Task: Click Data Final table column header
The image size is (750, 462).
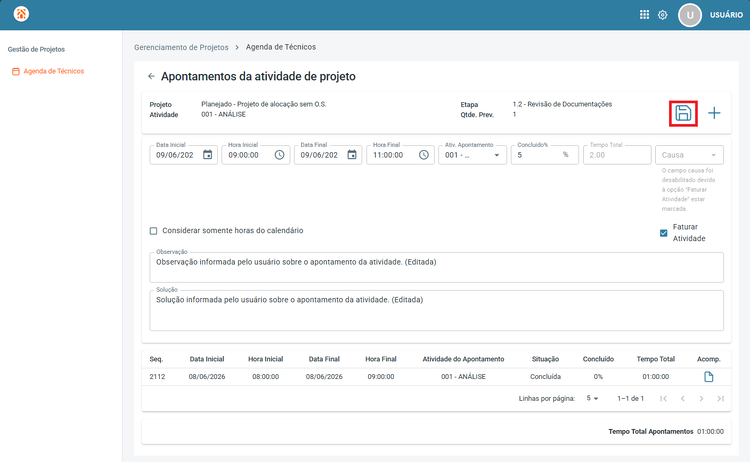Action: pos(324,359)
